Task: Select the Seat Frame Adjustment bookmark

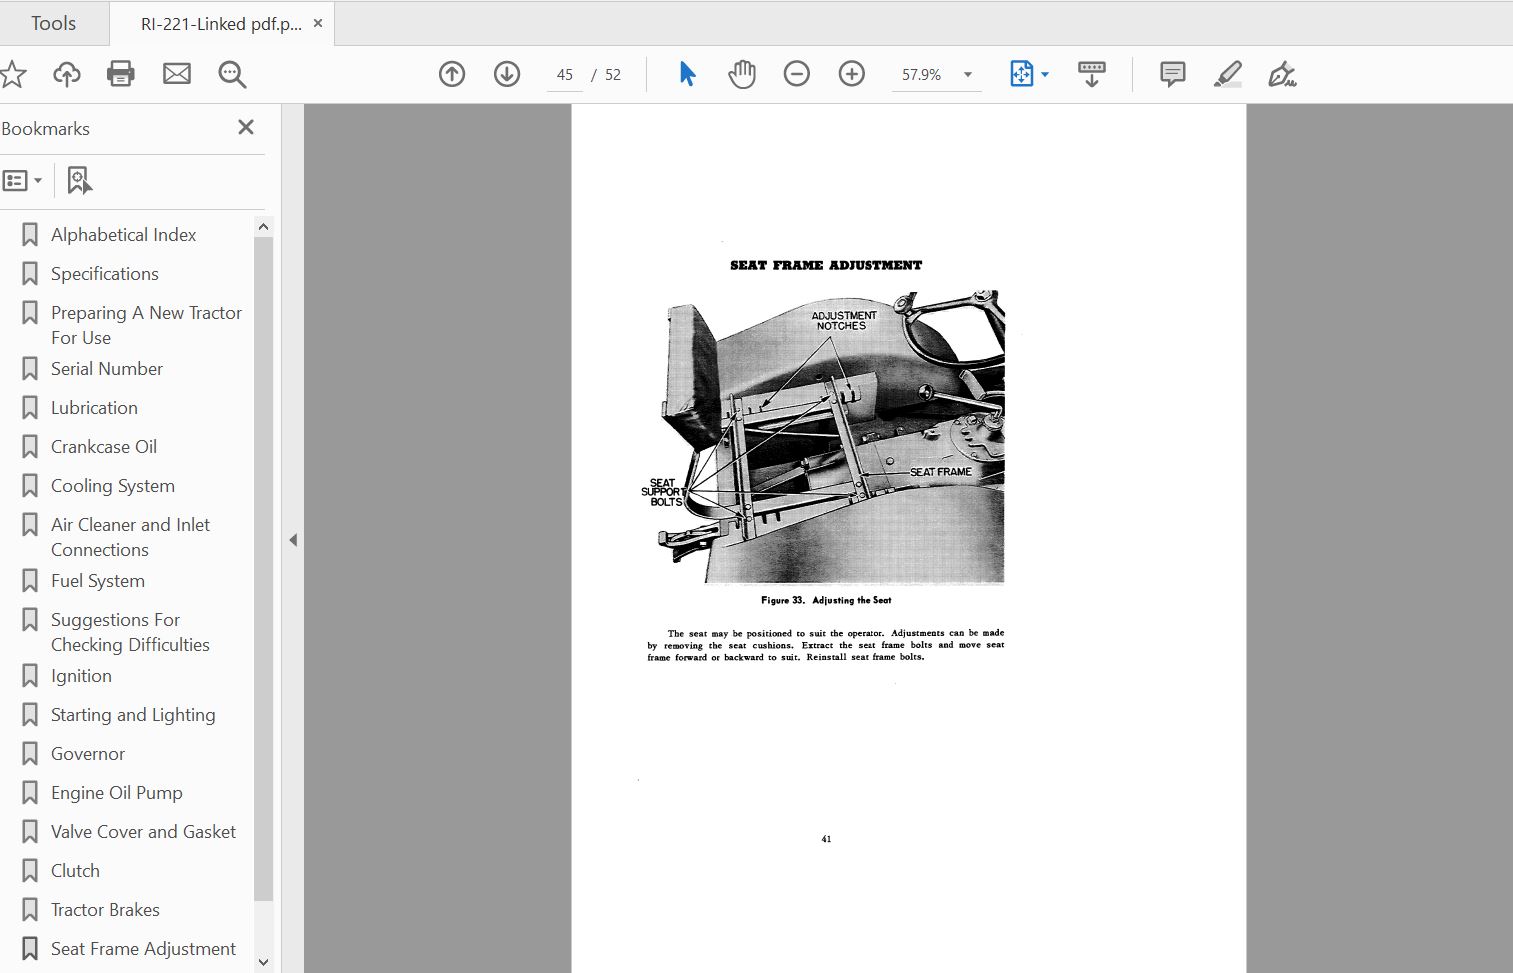Action: pos(143,949)
